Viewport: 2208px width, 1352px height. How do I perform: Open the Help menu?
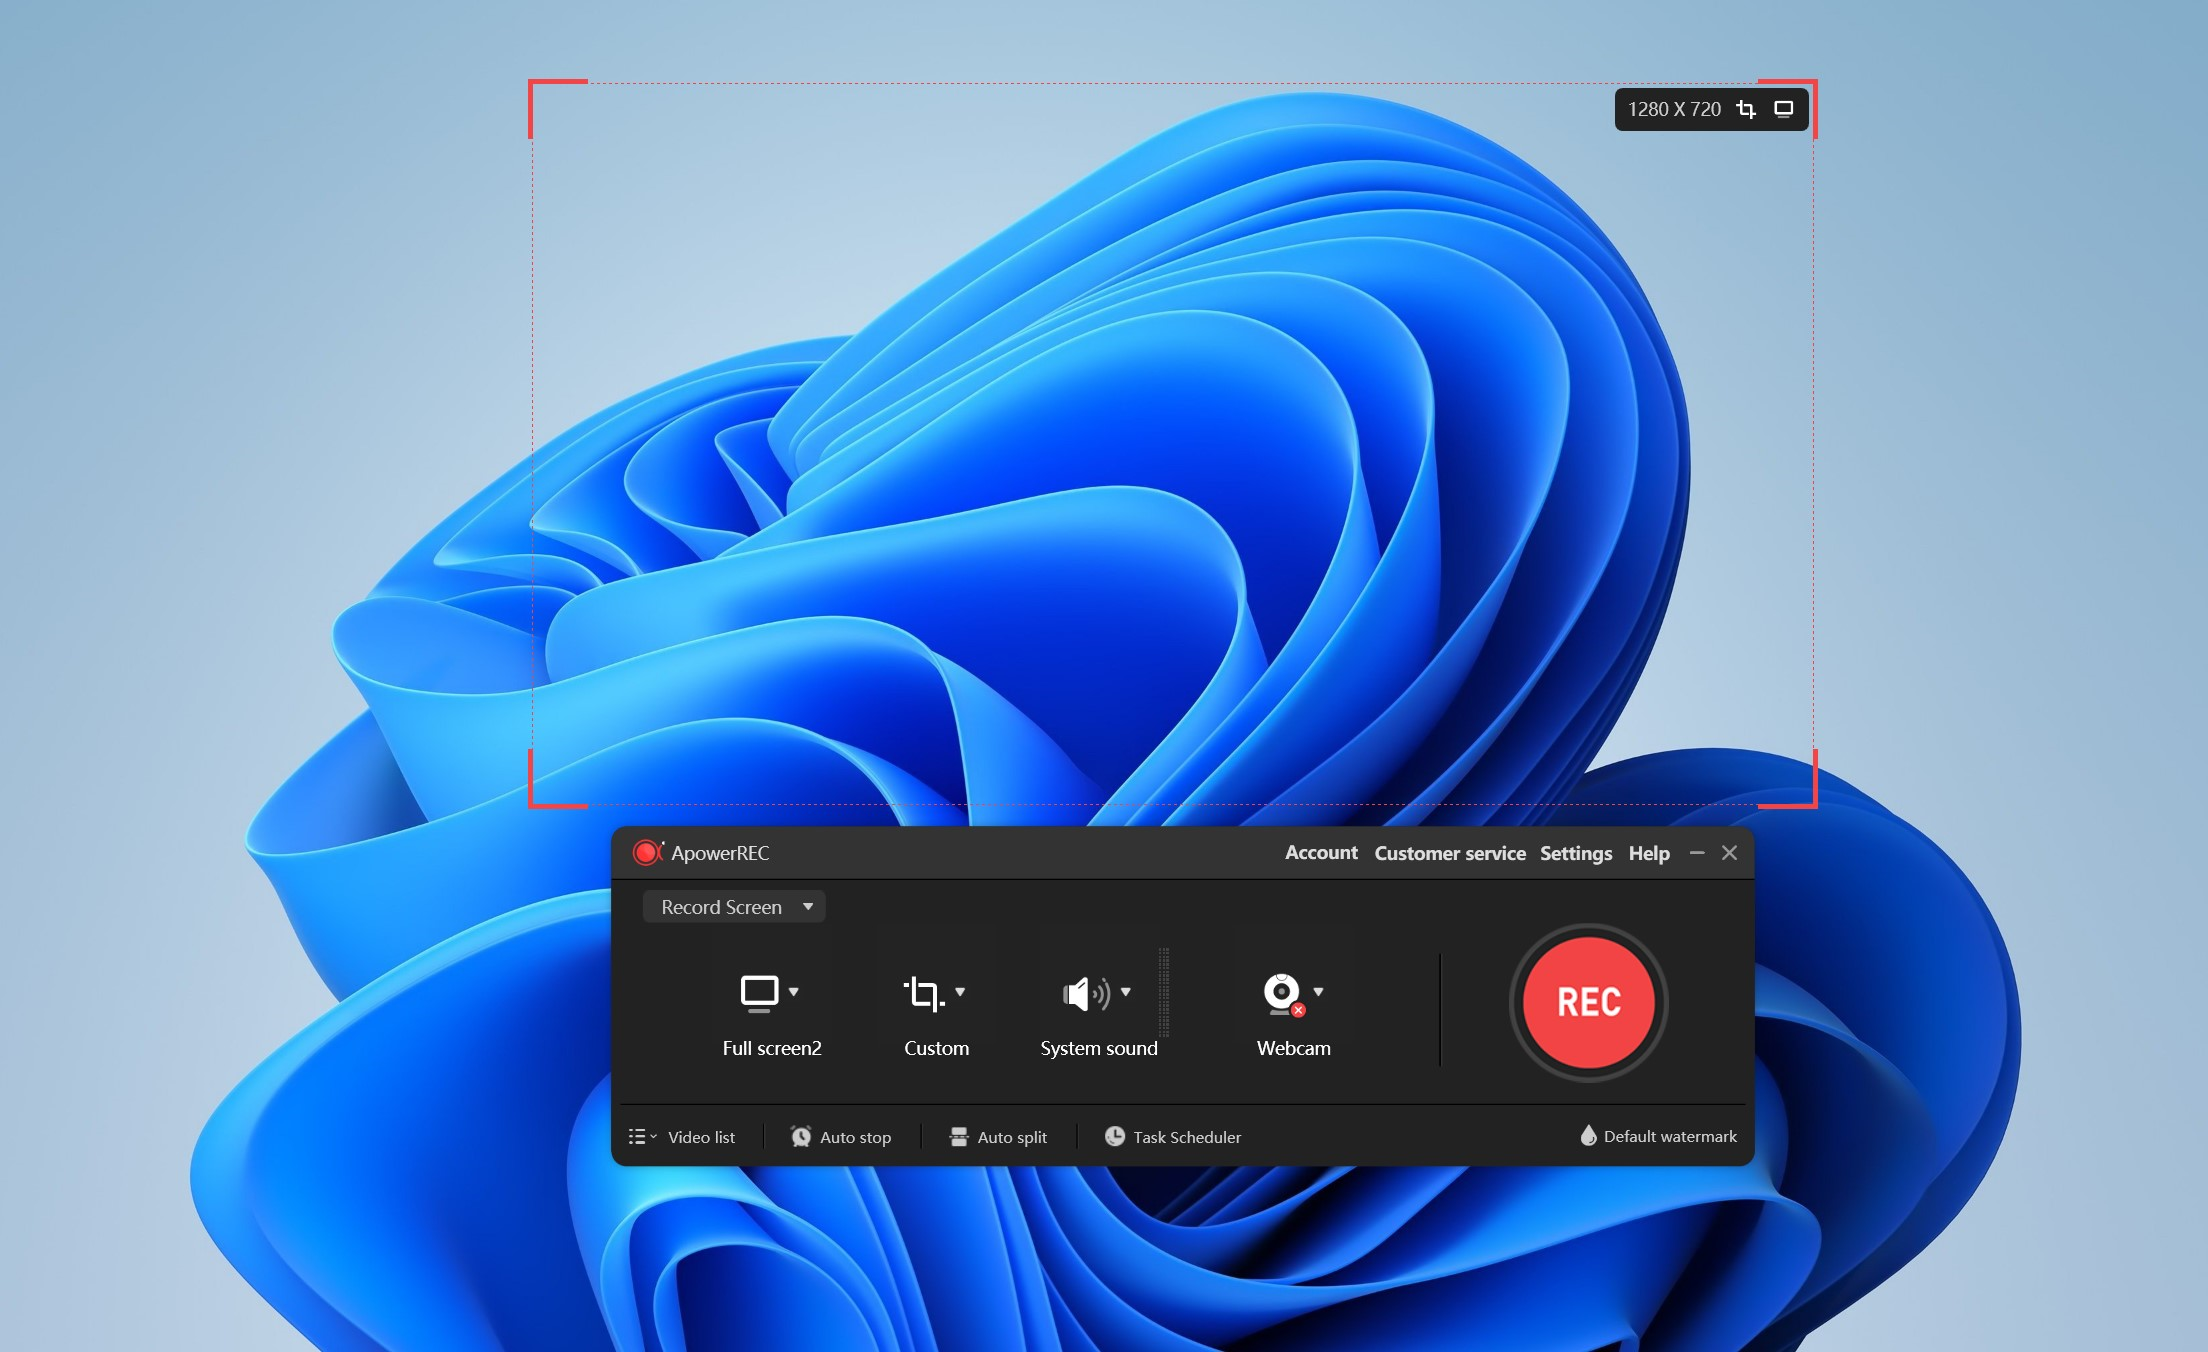click(1648, 853)
